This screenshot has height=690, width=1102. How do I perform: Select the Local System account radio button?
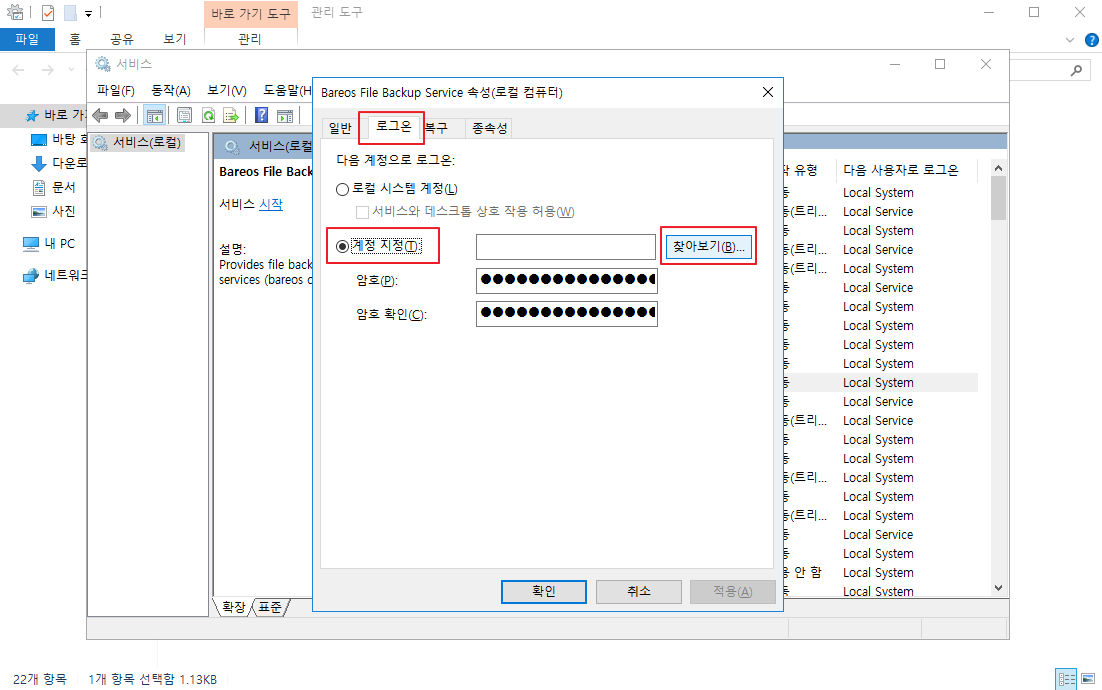(x=342, y=189)
